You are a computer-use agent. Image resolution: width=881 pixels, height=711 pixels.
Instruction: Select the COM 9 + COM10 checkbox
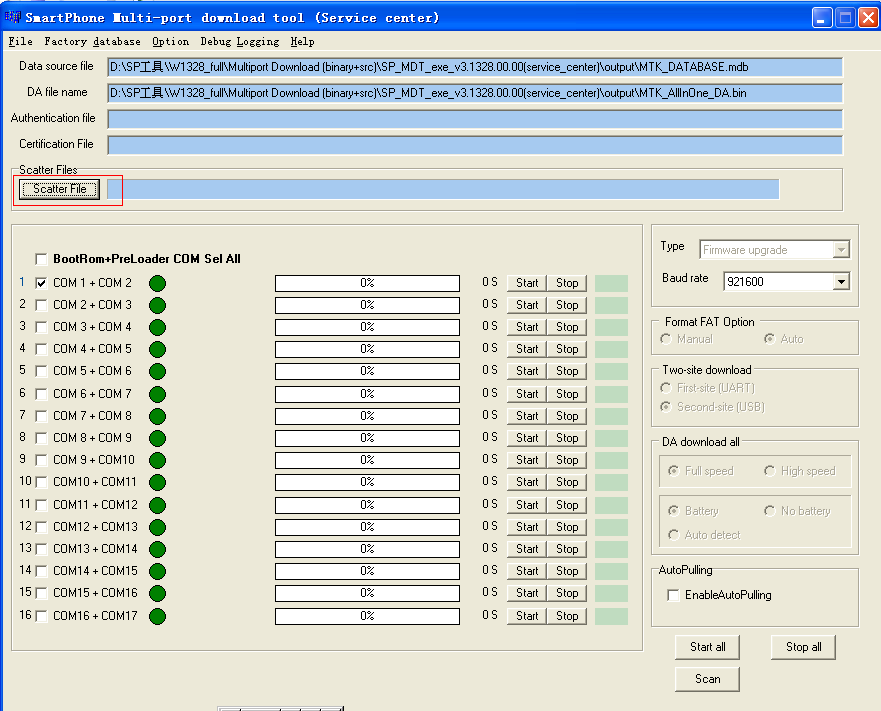tap(41, 460)
